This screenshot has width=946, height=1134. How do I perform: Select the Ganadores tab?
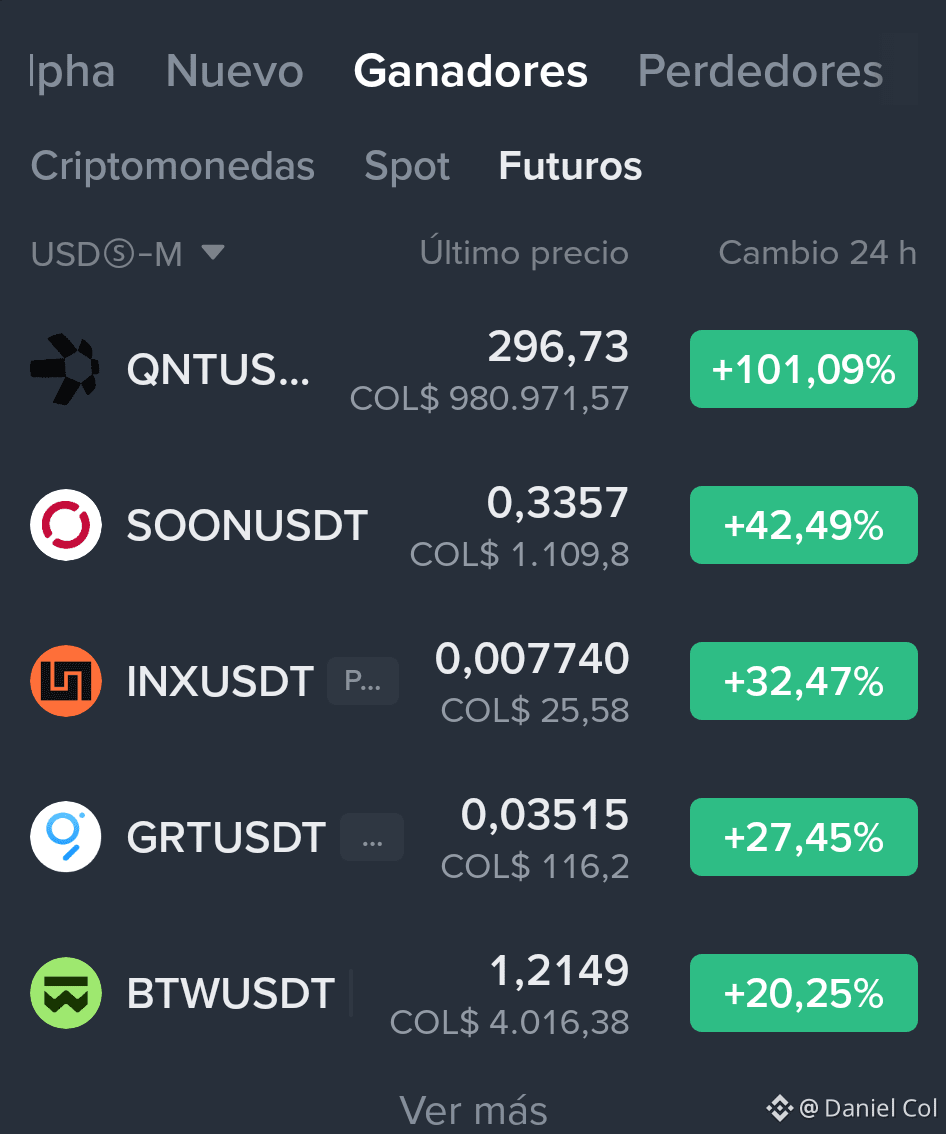point(470,71)
